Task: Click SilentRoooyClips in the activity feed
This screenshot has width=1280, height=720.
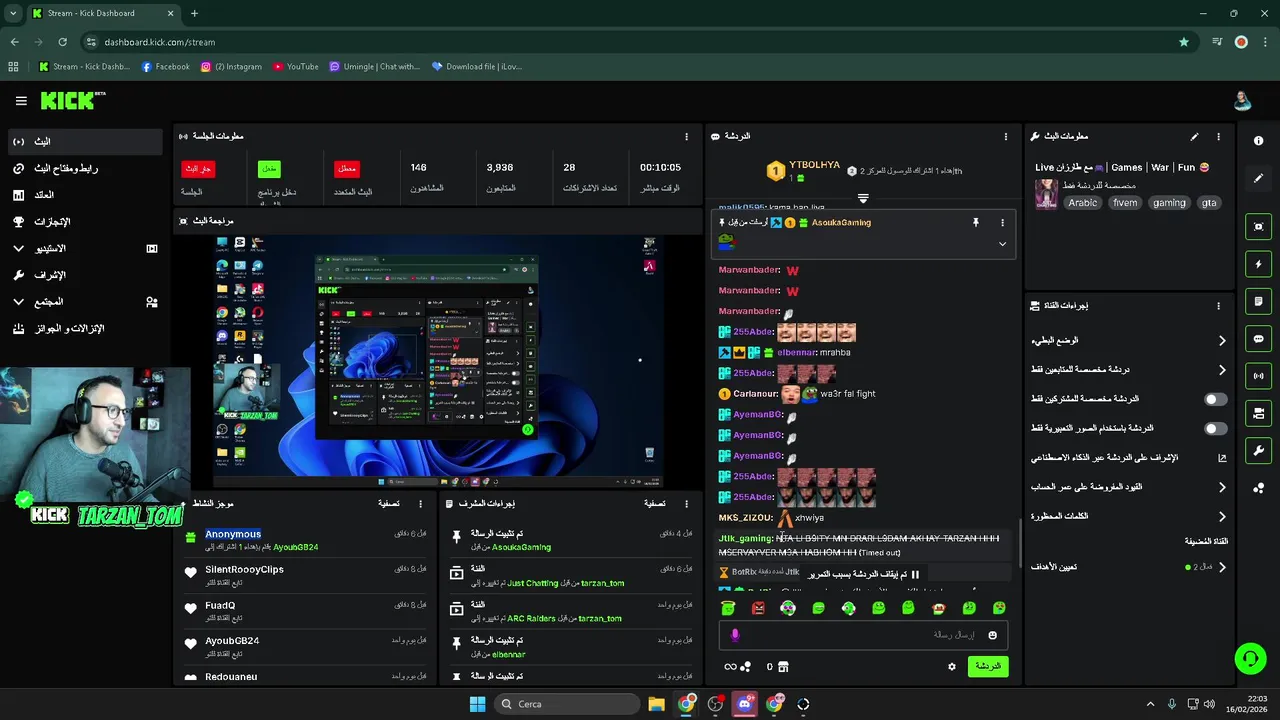Action: 245,569
